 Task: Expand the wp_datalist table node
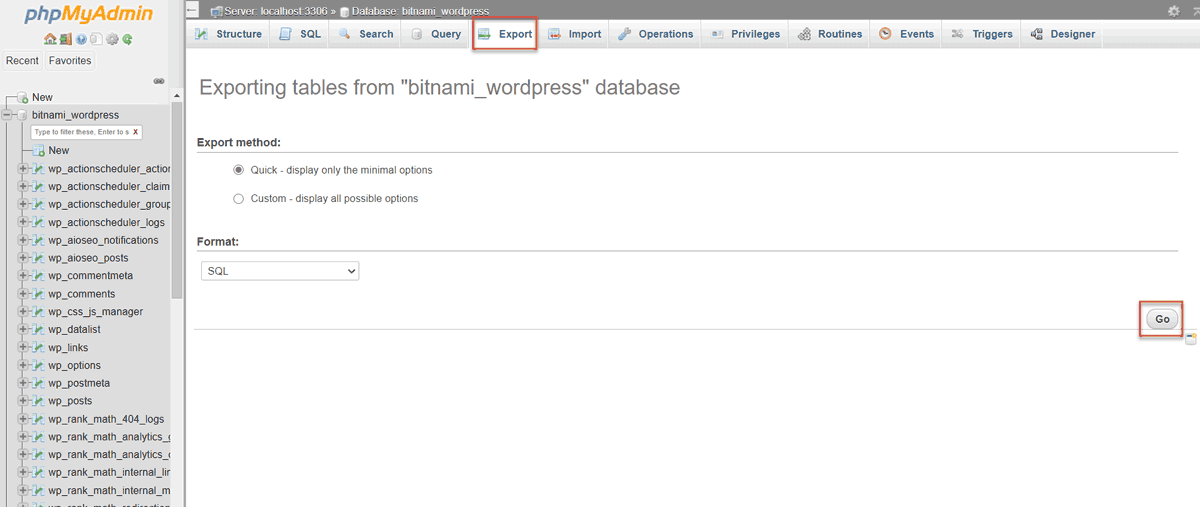pyautogui.click(x=23, y=329)
